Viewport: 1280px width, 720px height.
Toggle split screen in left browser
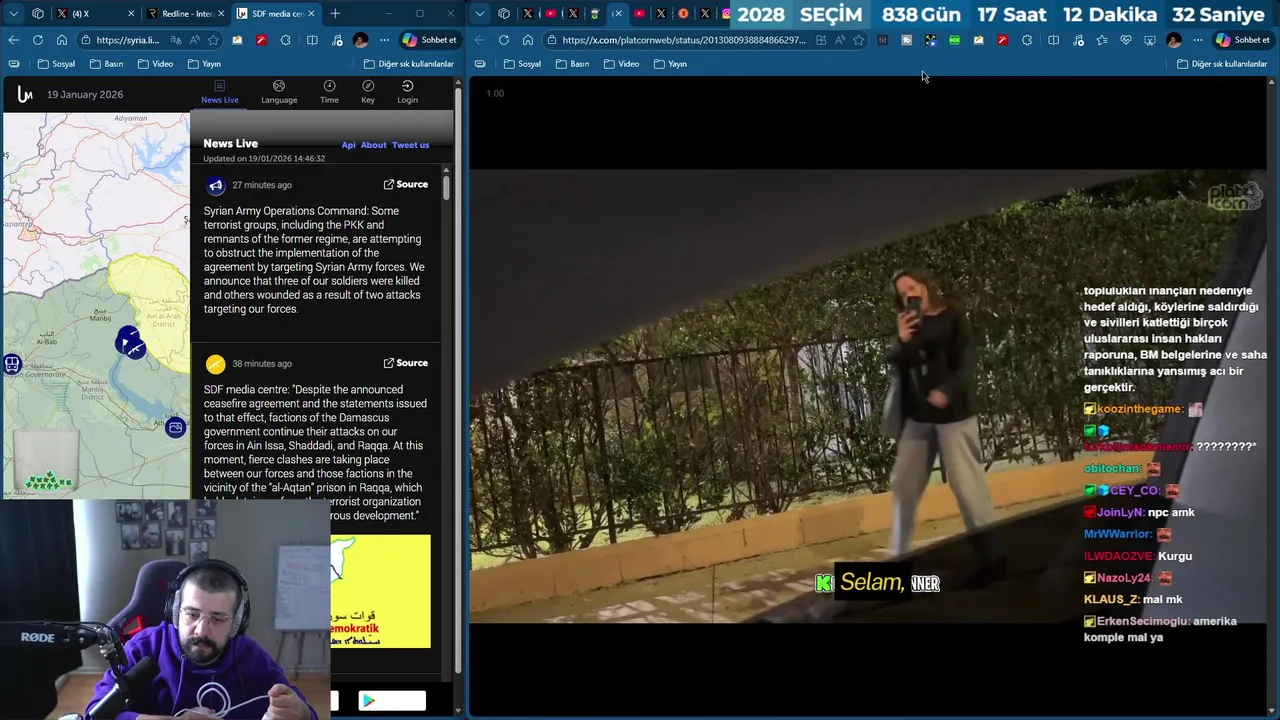(312, 40)
